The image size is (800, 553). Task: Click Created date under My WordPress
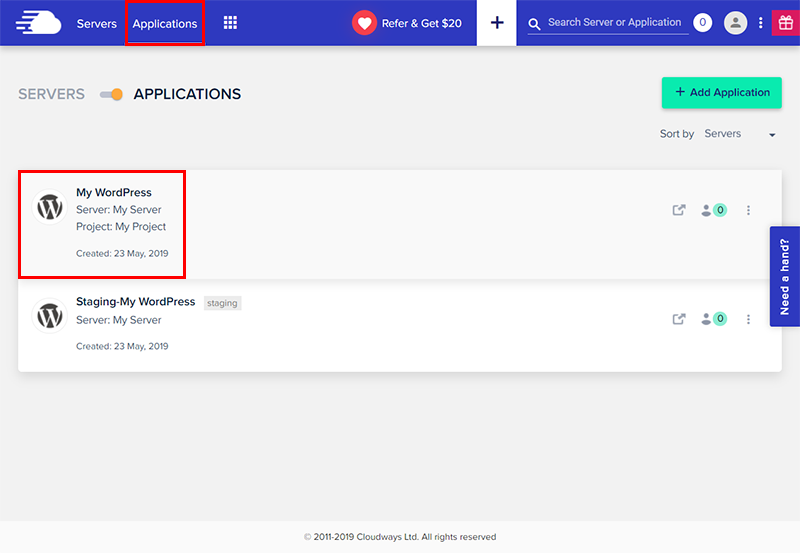coord(122,254)
